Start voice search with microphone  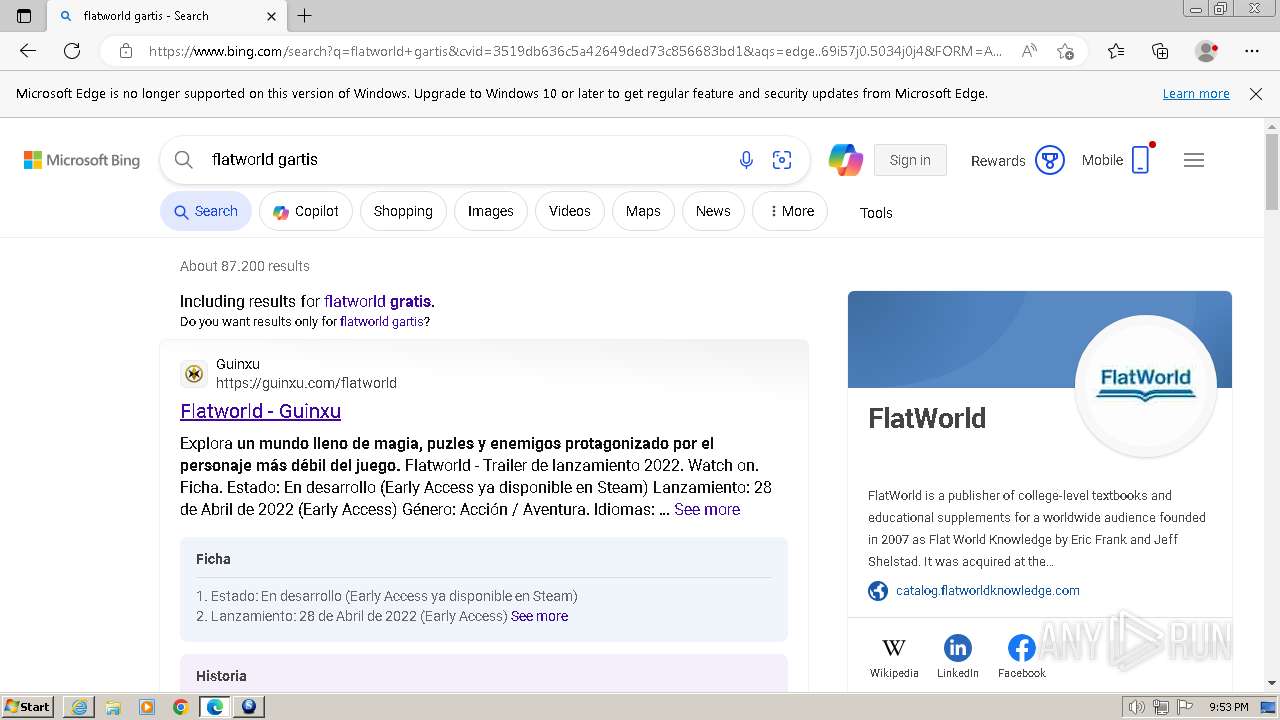[x=746, y=160]
